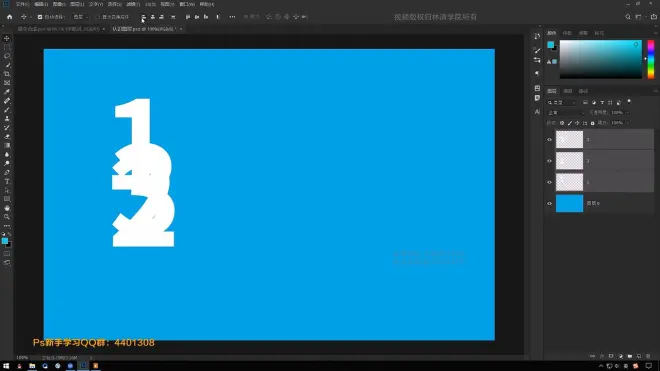Switch to the 色板 (Swatches) tab
660x371 pixels.
click(x=567, y=33)
